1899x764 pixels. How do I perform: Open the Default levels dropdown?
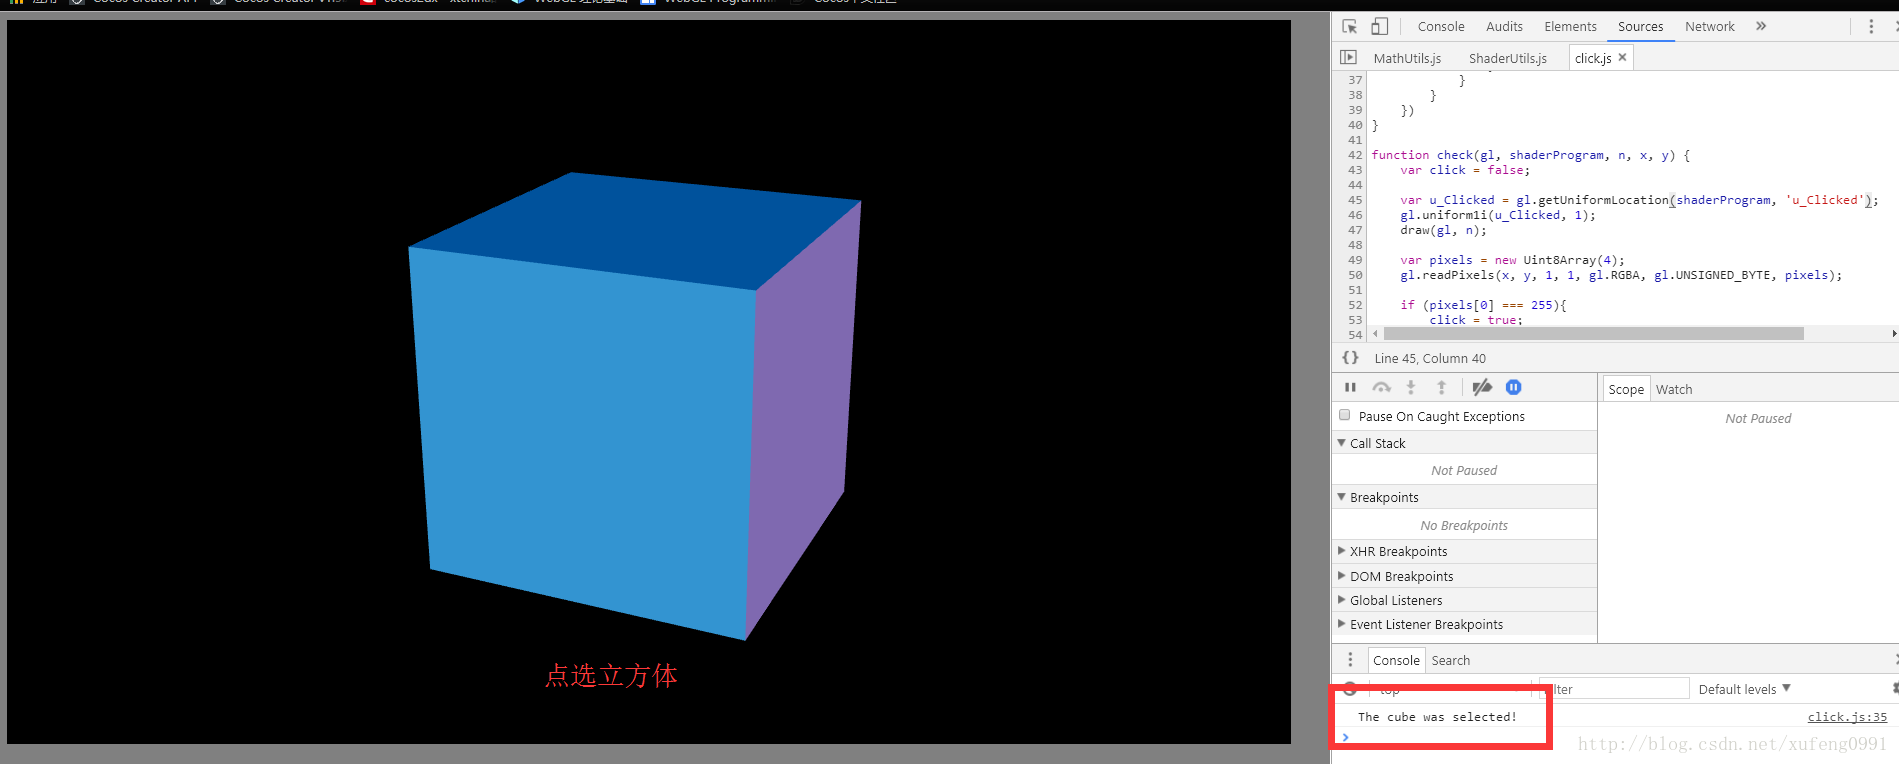click(x=1744, y=689)
